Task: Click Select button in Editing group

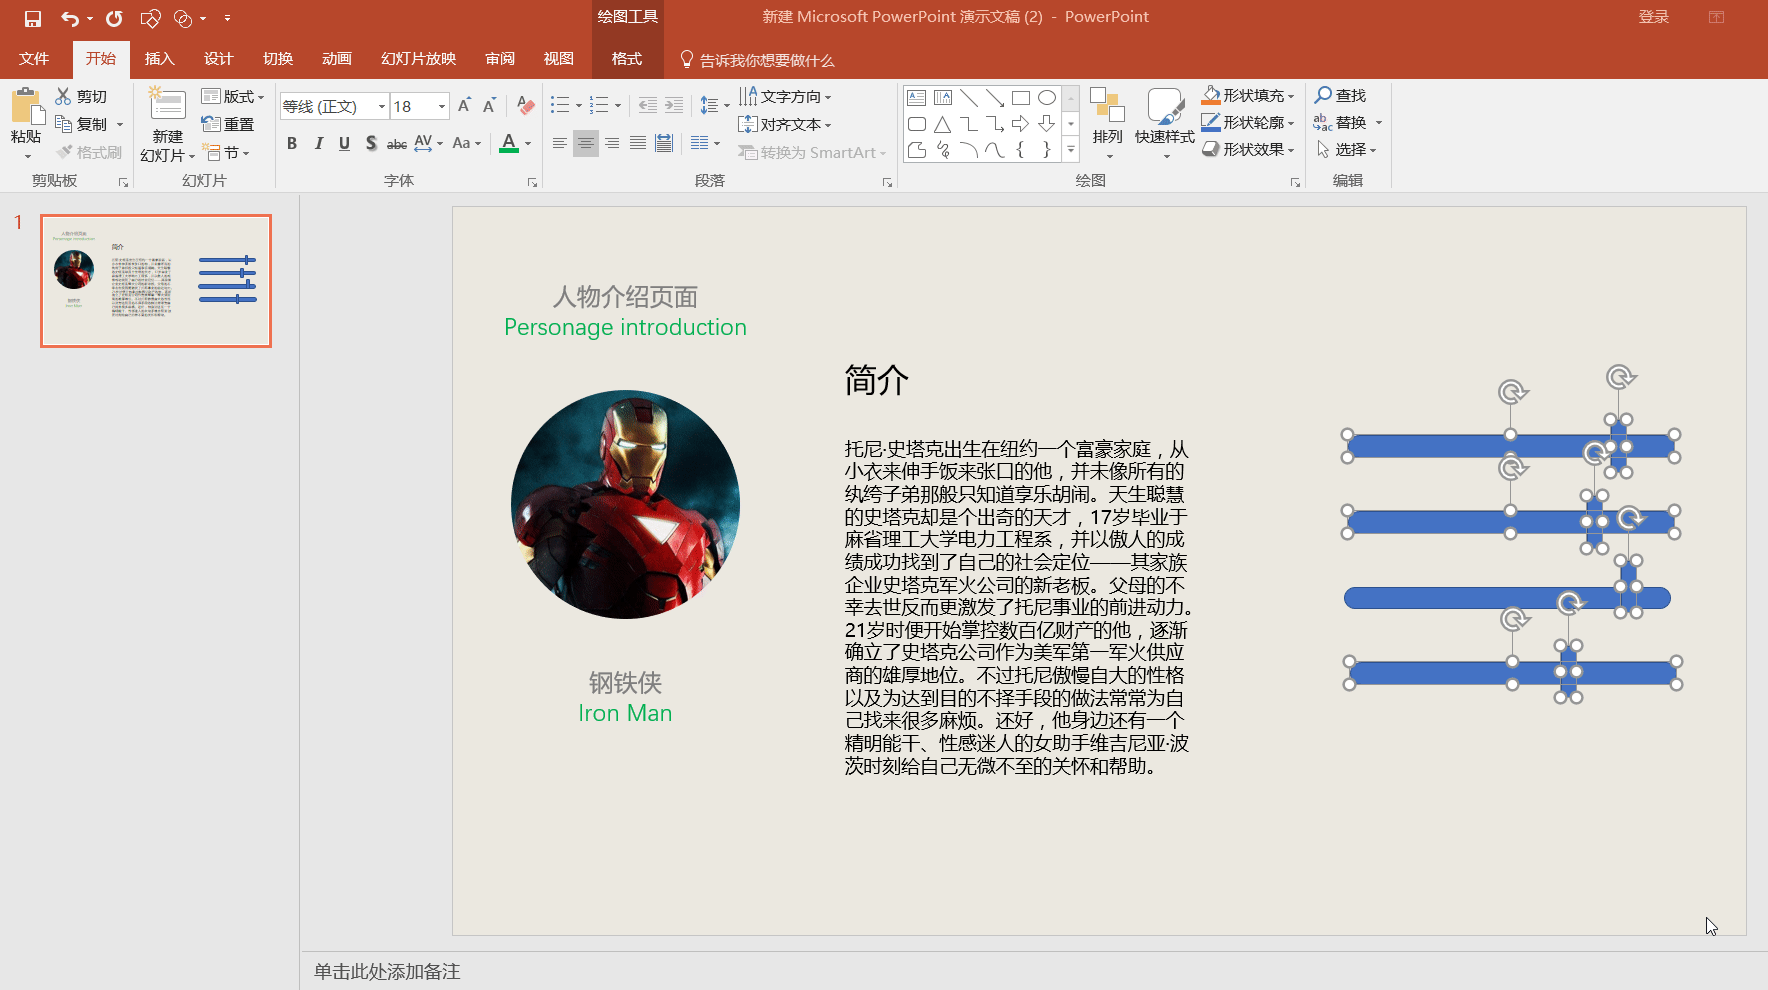Action: [1346, 149]
